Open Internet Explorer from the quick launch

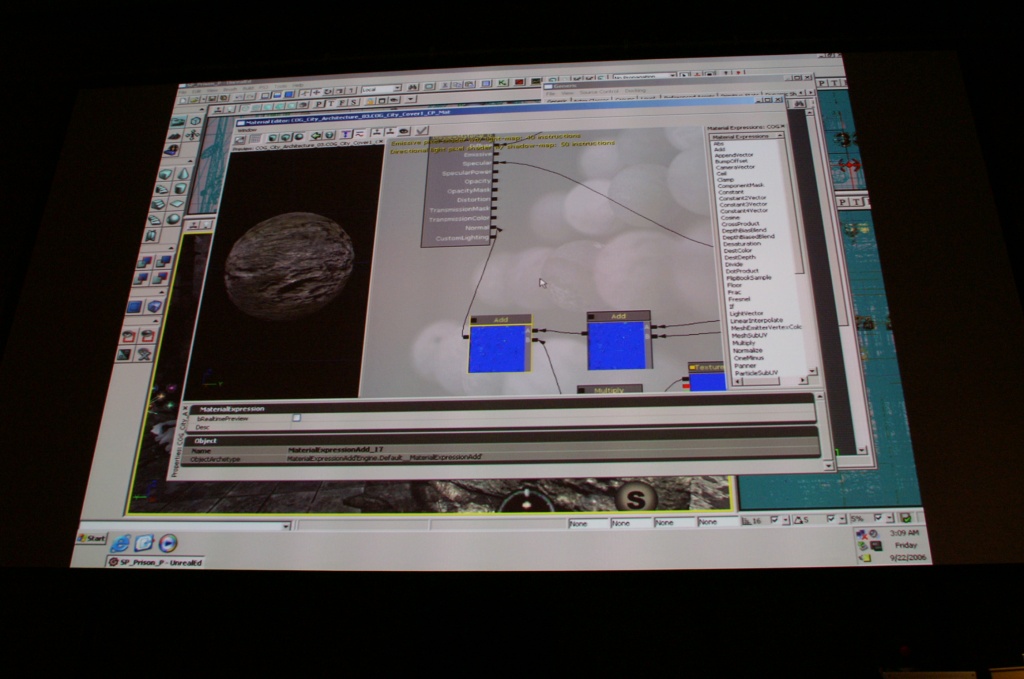click(x=121, y=543)
